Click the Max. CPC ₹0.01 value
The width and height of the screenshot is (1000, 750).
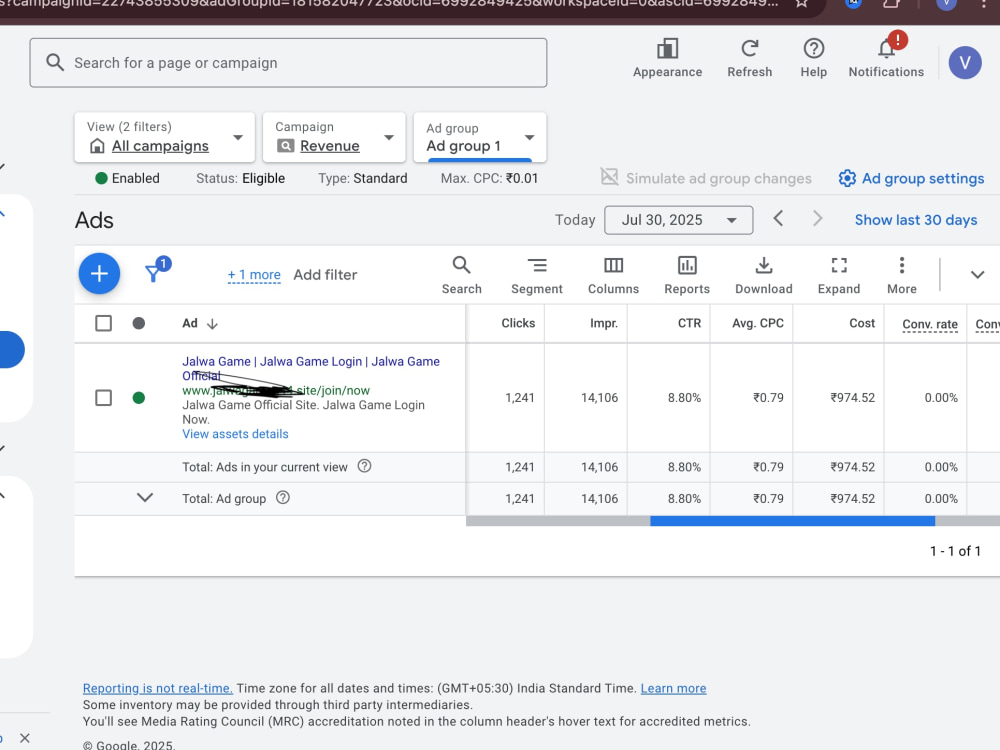[x=522, y=179]
